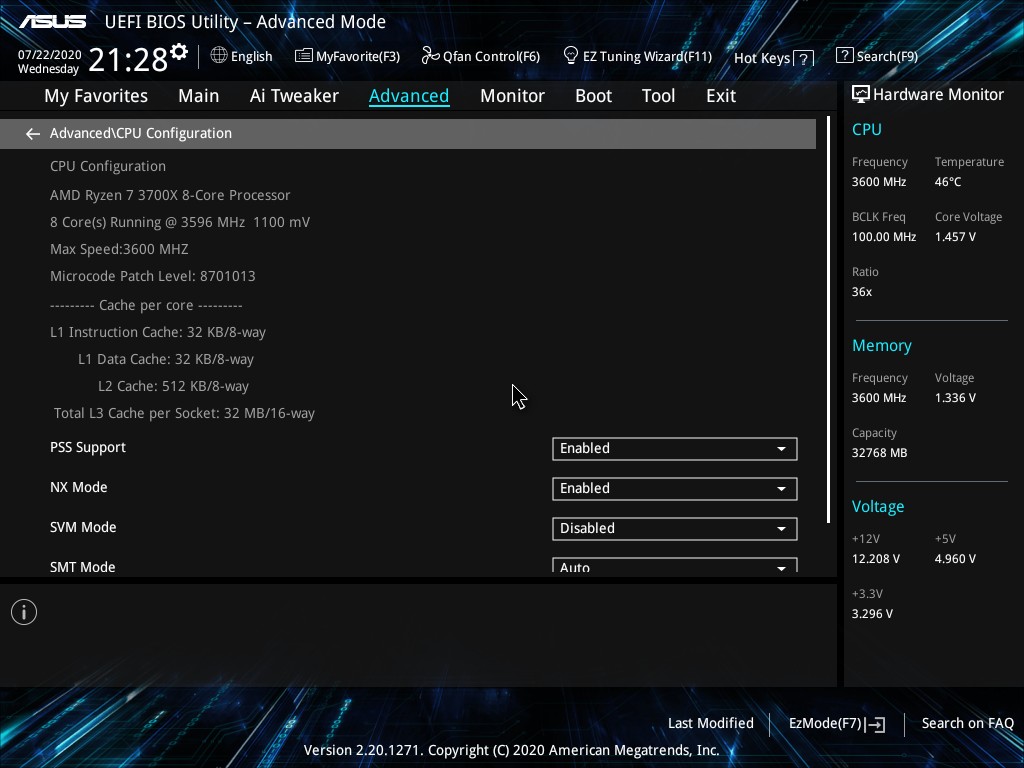The height and width of the screenshot is (768, 1024).
Task: Expand the NX Mode dropdown
Action: [x=674, y=489]
